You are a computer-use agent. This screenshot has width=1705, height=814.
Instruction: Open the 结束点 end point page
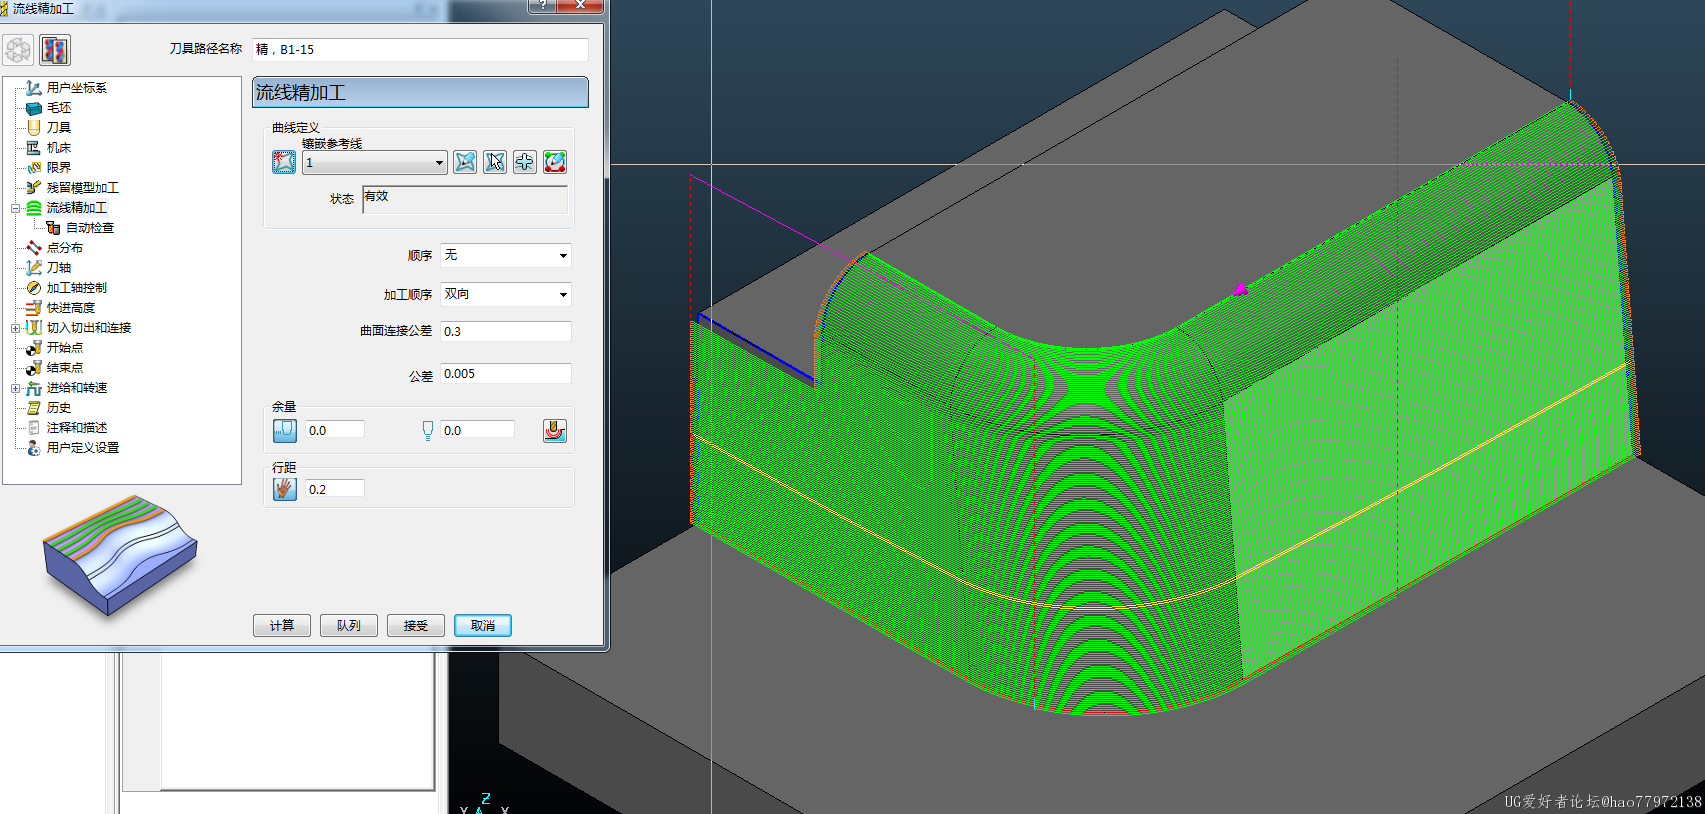[x=64, y=368]
